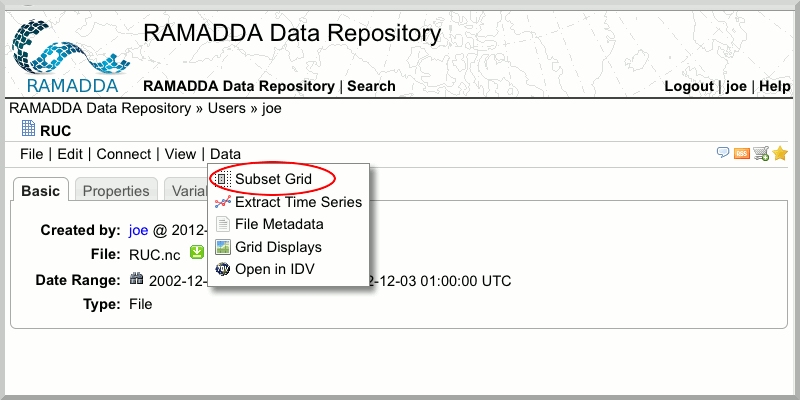Screen dimensions: 800x400
Task: Click the RUC grid entry icon
Action: [28, 129]
